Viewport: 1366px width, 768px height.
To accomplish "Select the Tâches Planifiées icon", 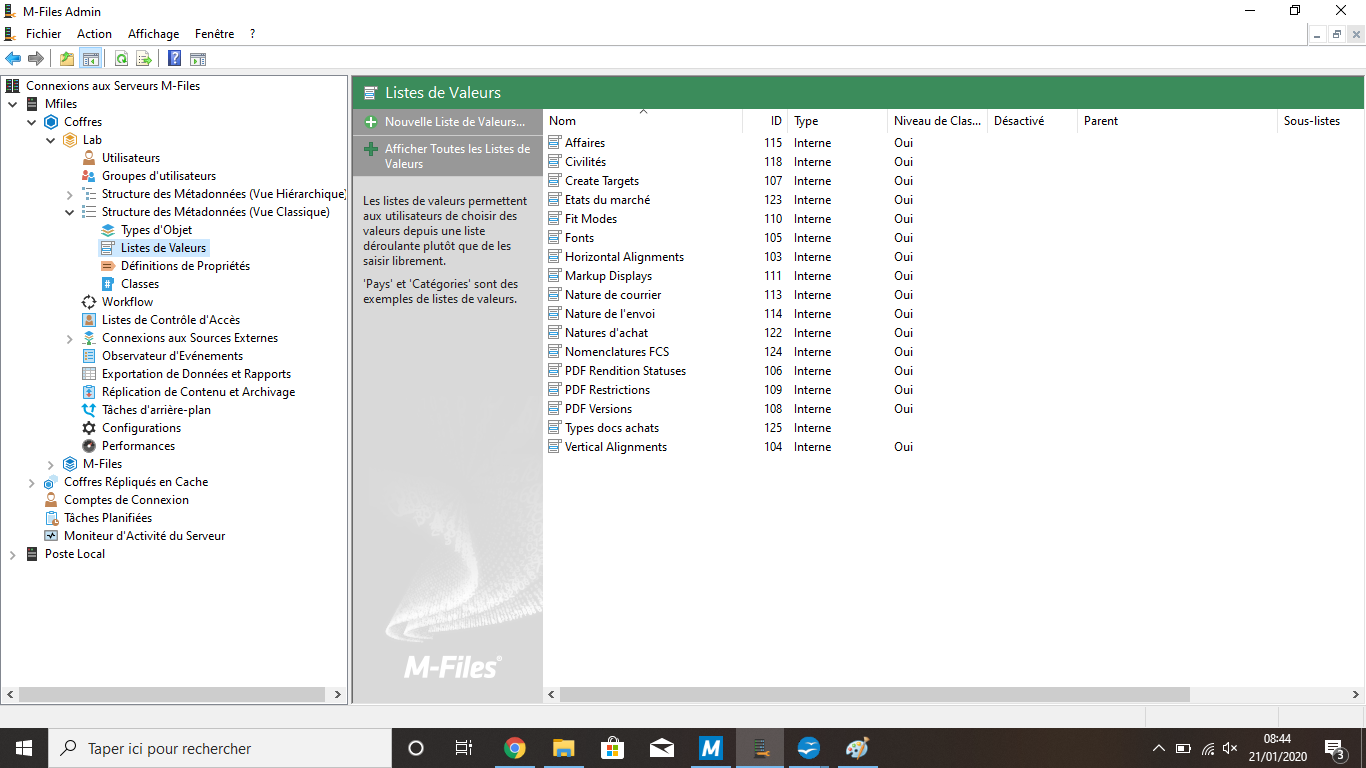I will (51, 518).
